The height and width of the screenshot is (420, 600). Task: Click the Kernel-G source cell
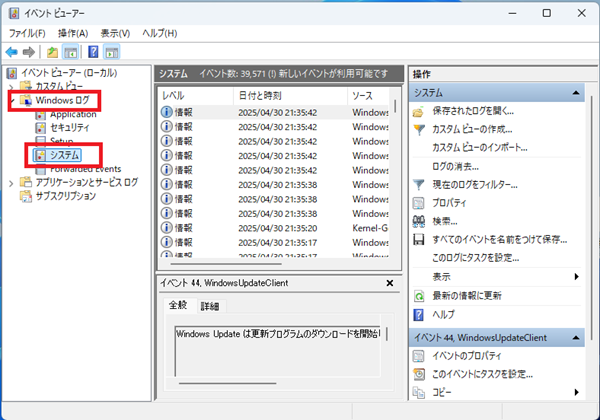coord(370,228)
